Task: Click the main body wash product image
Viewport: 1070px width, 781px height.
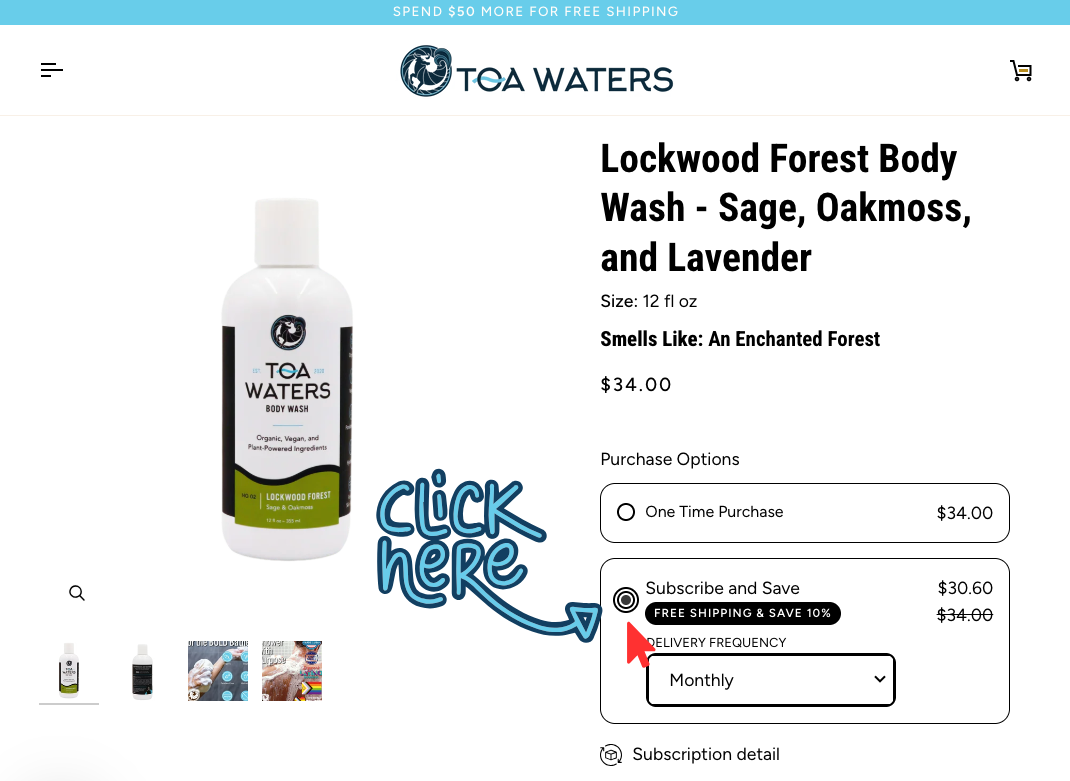Action: coord(287,379)
